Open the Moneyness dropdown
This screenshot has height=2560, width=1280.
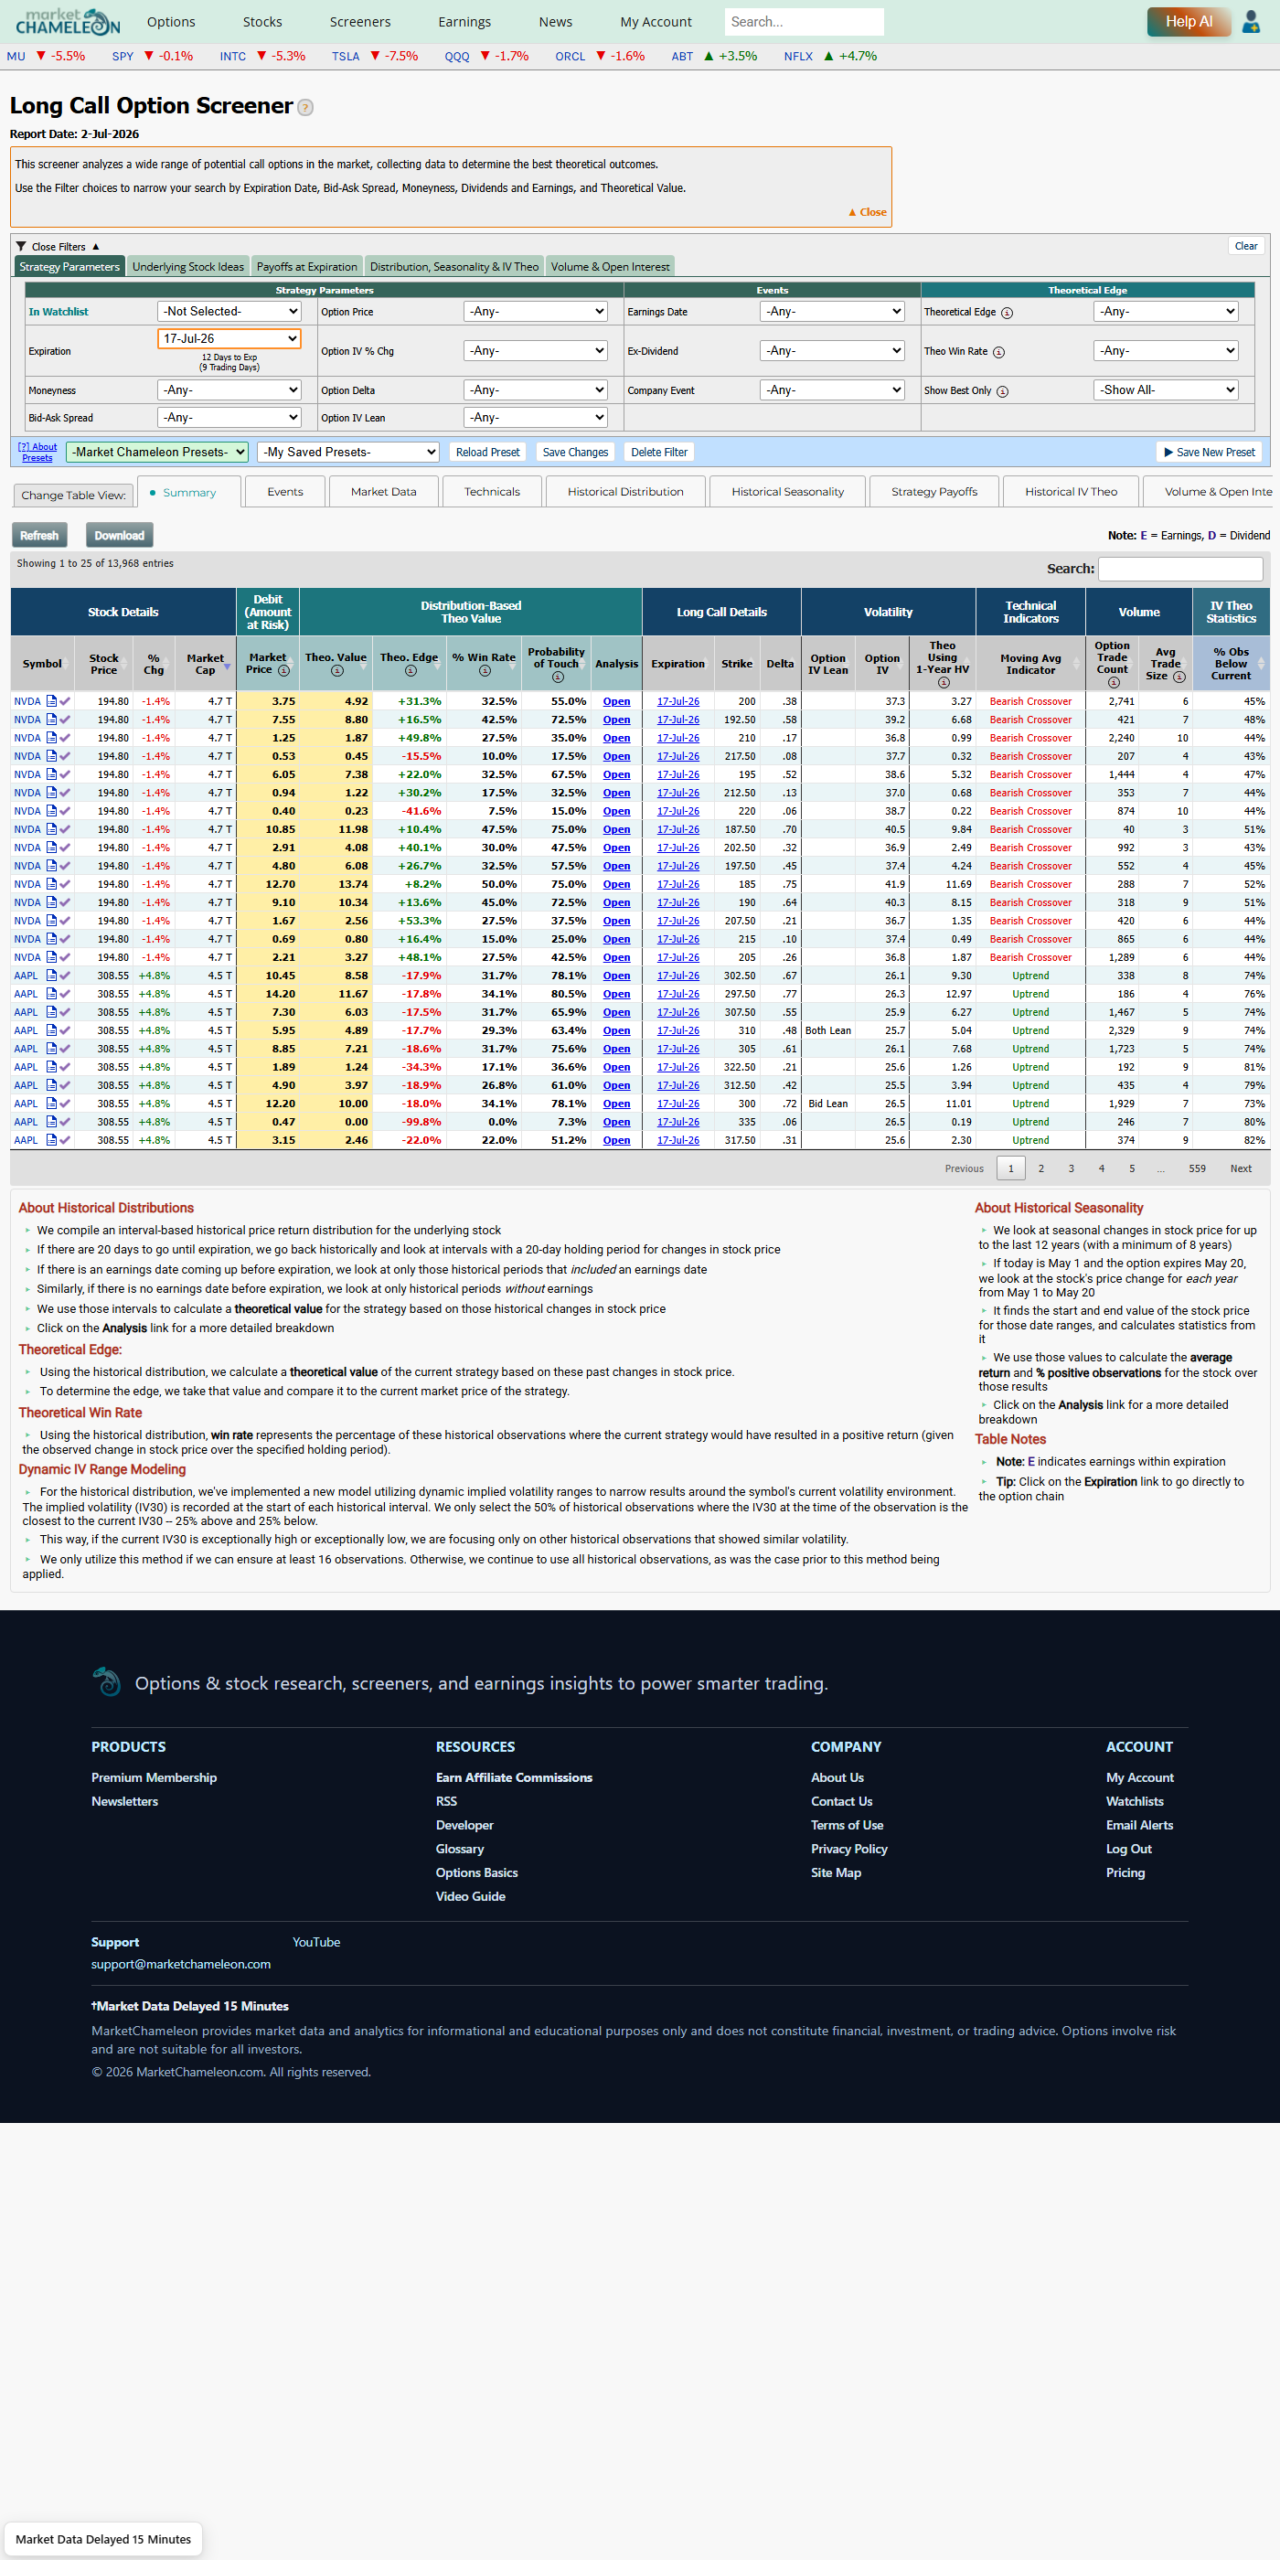229,390
